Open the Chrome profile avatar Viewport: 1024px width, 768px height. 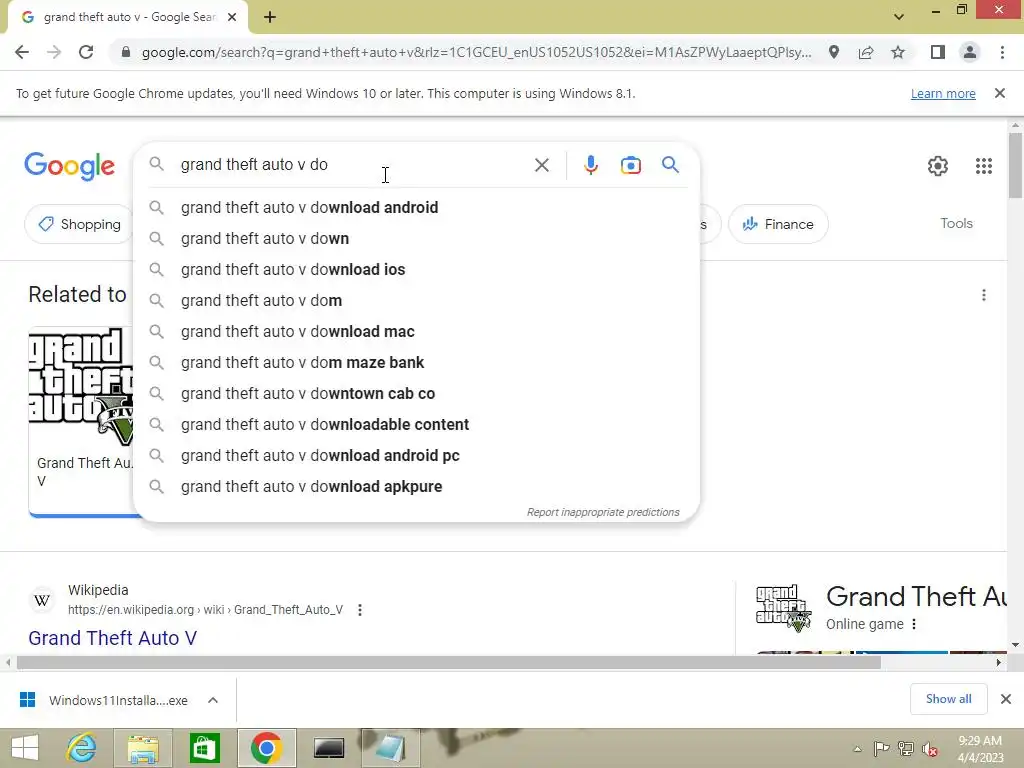pyautogui.click(x=970, y=52)
